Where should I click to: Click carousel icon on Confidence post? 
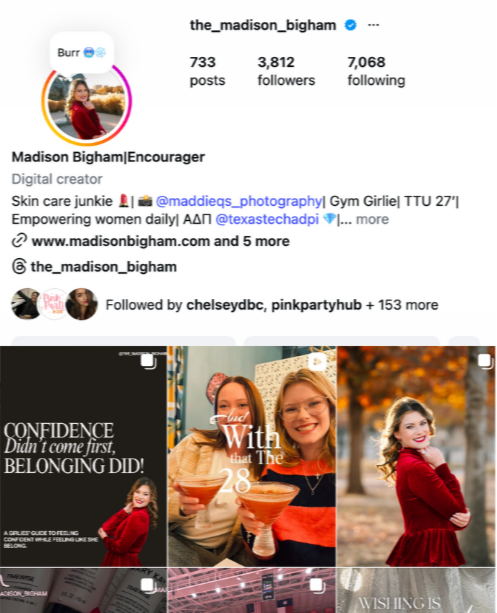(149, 361)
